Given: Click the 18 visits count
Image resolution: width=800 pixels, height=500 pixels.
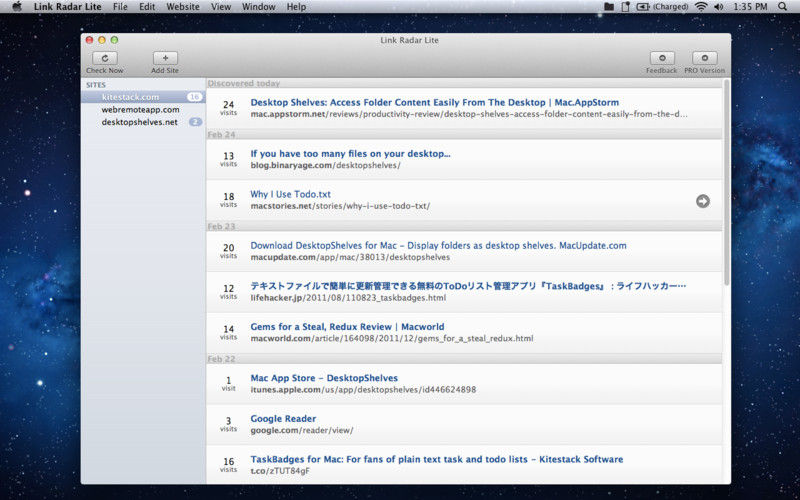Looking at the screenshot, I should [x=229, y=199].
